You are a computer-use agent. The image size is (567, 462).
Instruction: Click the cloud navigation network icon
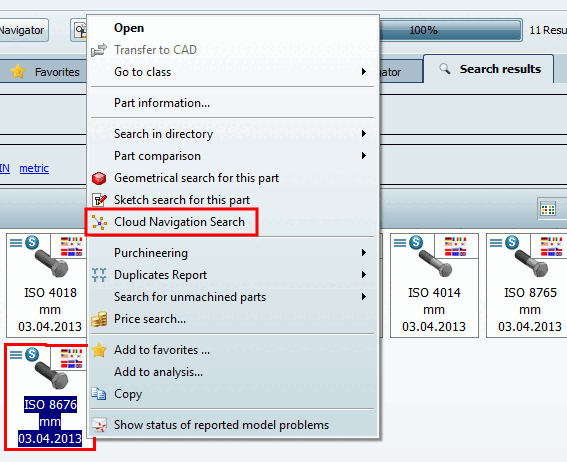(99, 222)
